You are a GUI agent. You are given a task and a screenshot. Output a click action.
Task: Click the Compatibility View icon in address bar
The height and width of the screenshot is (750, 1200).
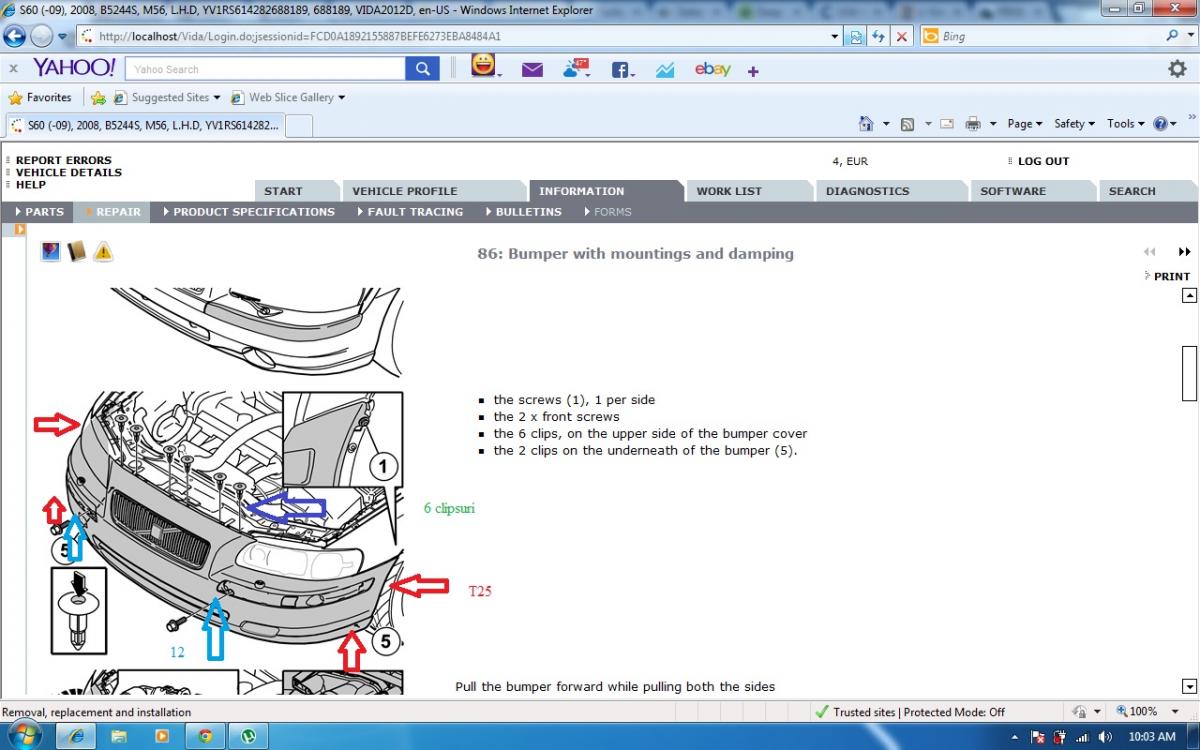coord(857,37)
